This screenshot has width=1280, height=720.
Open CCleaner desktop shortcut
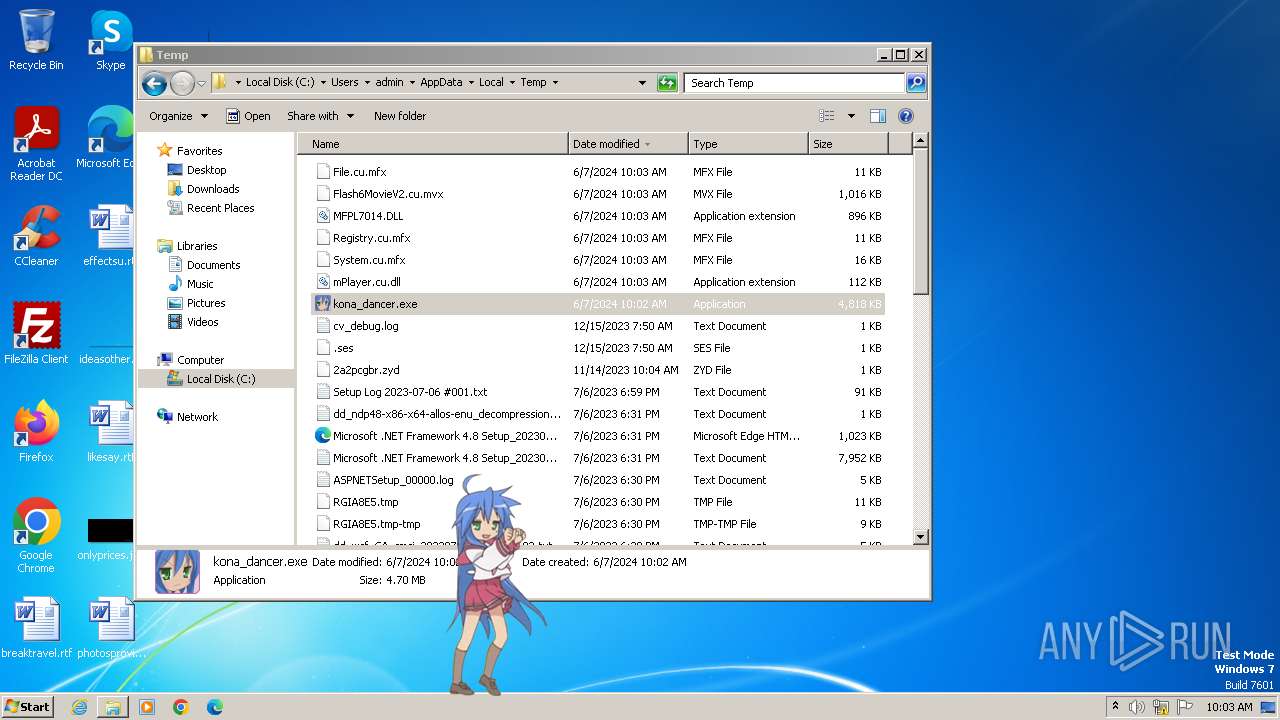point(36,236)
